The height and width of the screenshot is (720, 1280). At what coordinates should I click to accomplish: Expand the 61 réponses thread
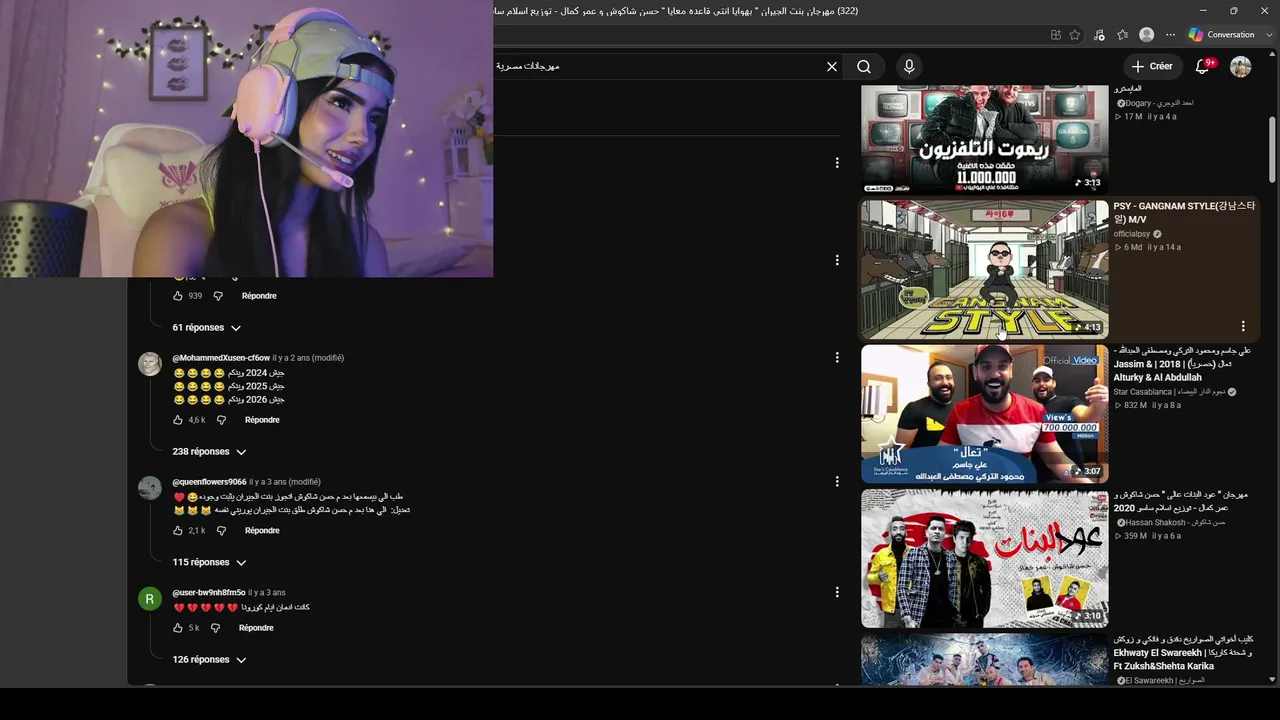tap(207, 328)
